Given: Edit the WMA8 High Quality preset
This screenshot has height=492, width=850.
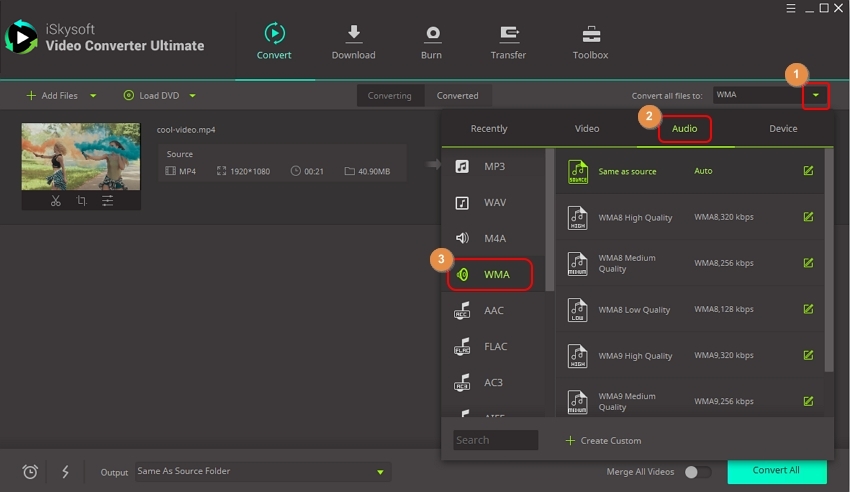Looking at the screenshot, I should point(808,217).
